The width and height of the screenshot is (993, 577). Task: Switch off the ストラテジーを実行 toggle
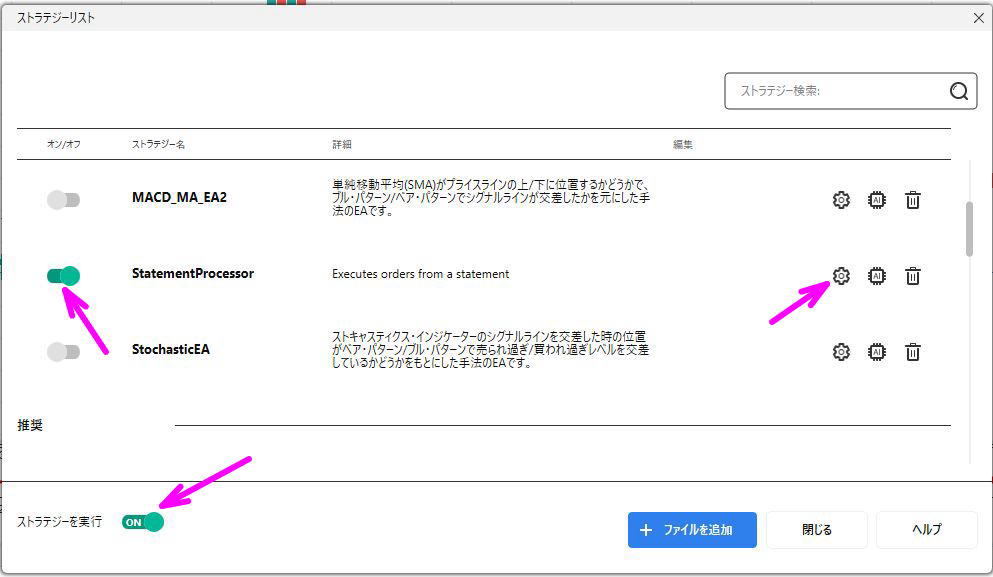pyautogui.click(x=142, y=522)
